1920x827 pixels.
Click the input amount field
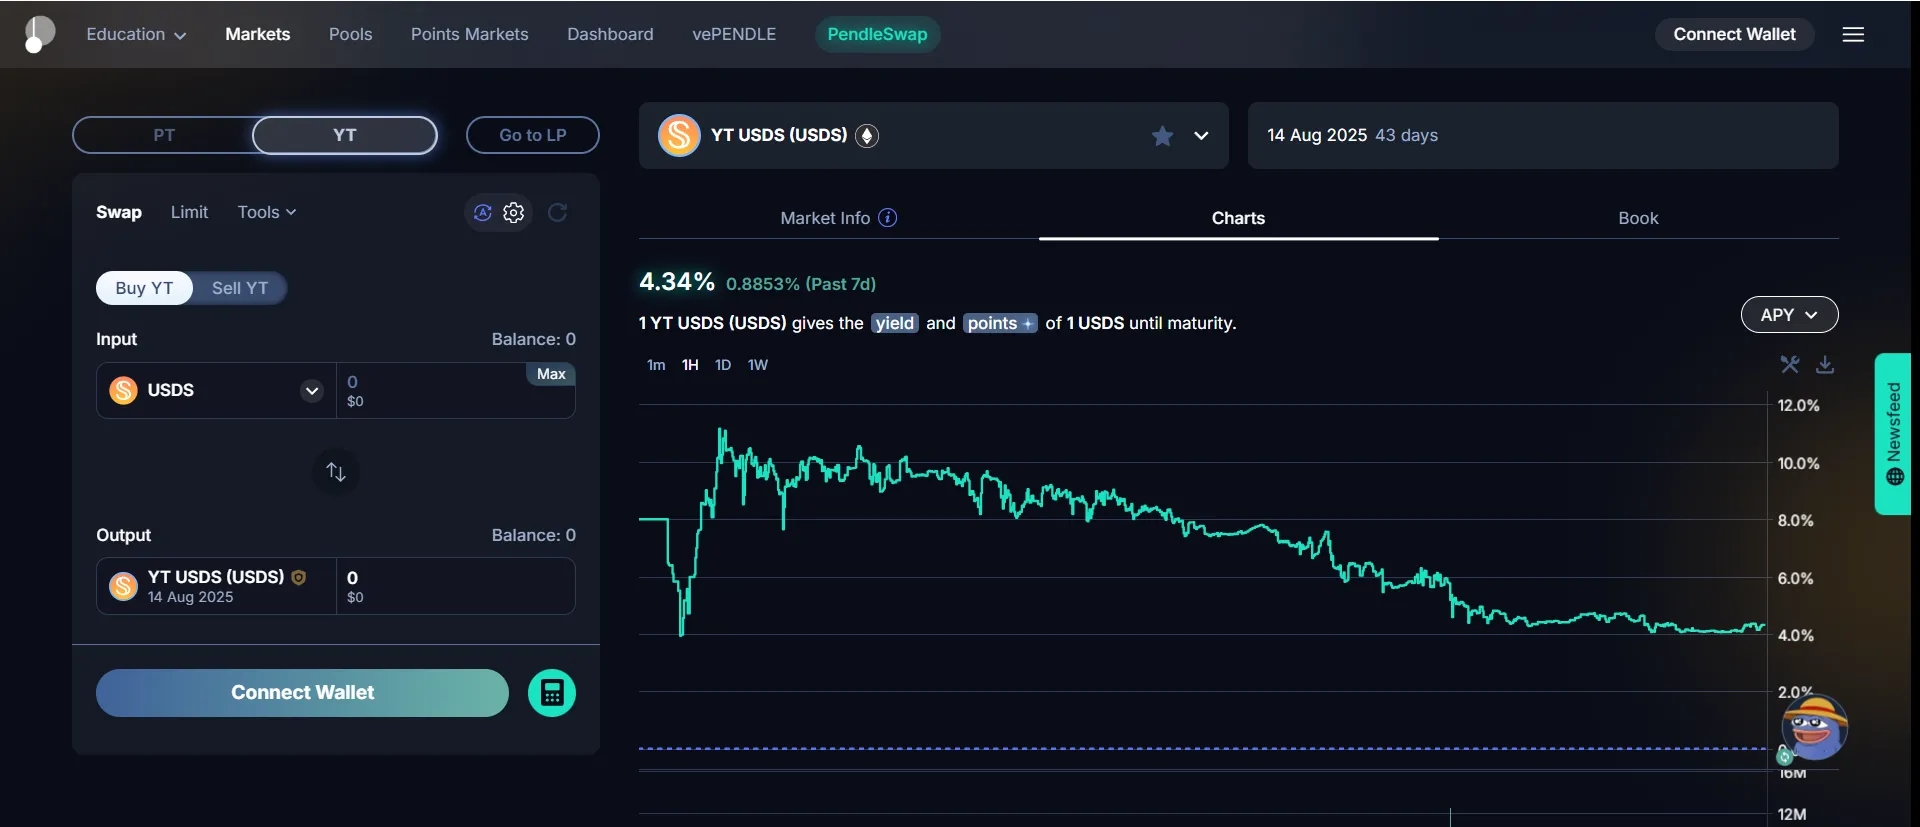tap(456, 390)
